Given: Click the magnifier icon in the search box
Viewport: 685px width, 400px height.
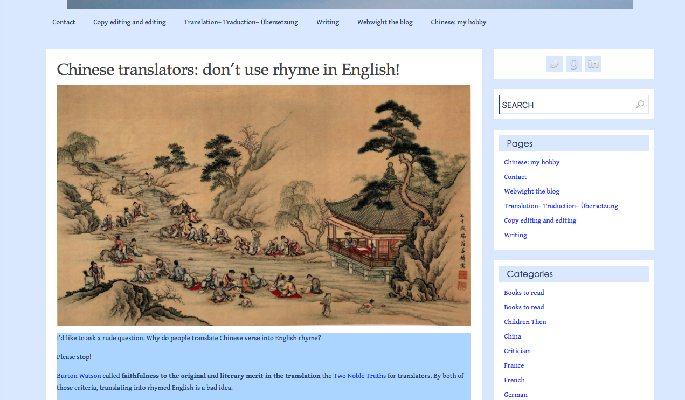Looking at the screenshot, I should pyautogui.click(x=640, y=104).
